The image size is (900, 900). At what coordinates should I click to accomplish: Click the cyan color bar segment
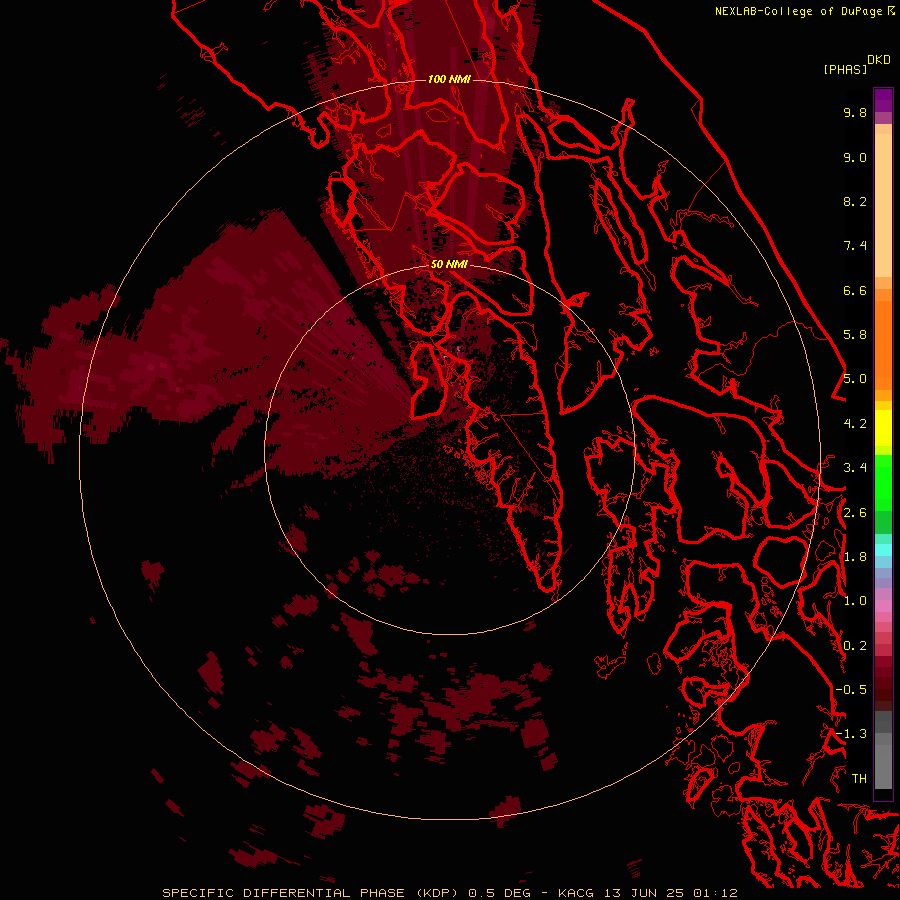click(883, 550)
